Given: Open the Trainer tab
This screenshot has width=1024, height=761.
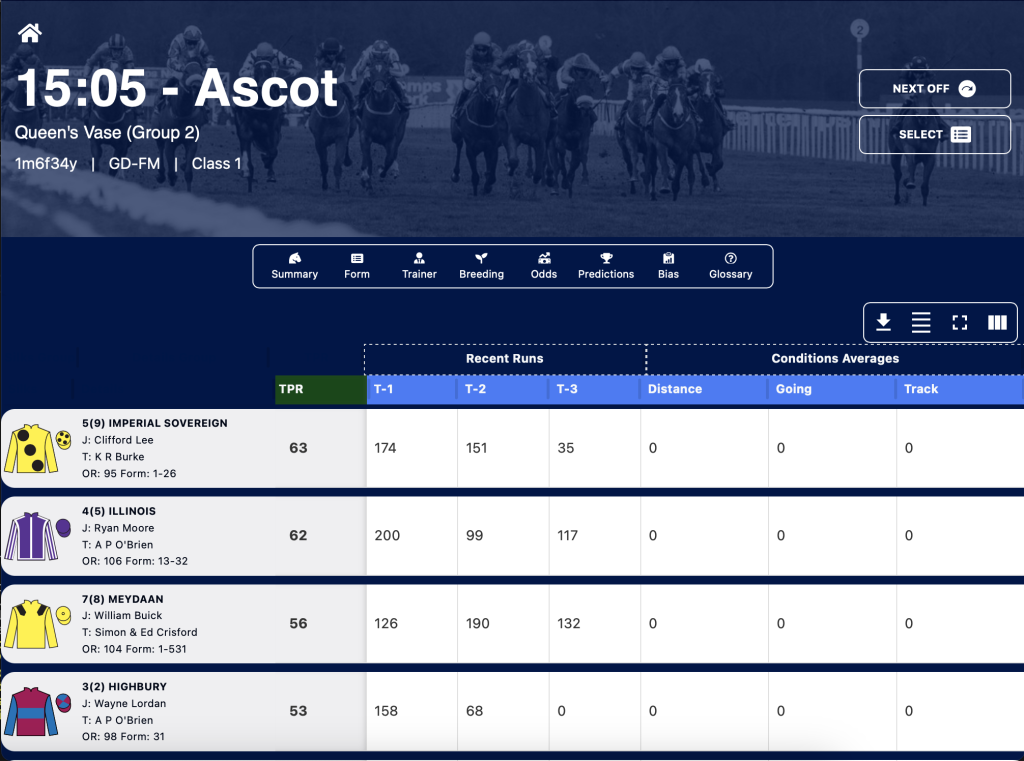Looking at the screenshot, I should 419,266.
